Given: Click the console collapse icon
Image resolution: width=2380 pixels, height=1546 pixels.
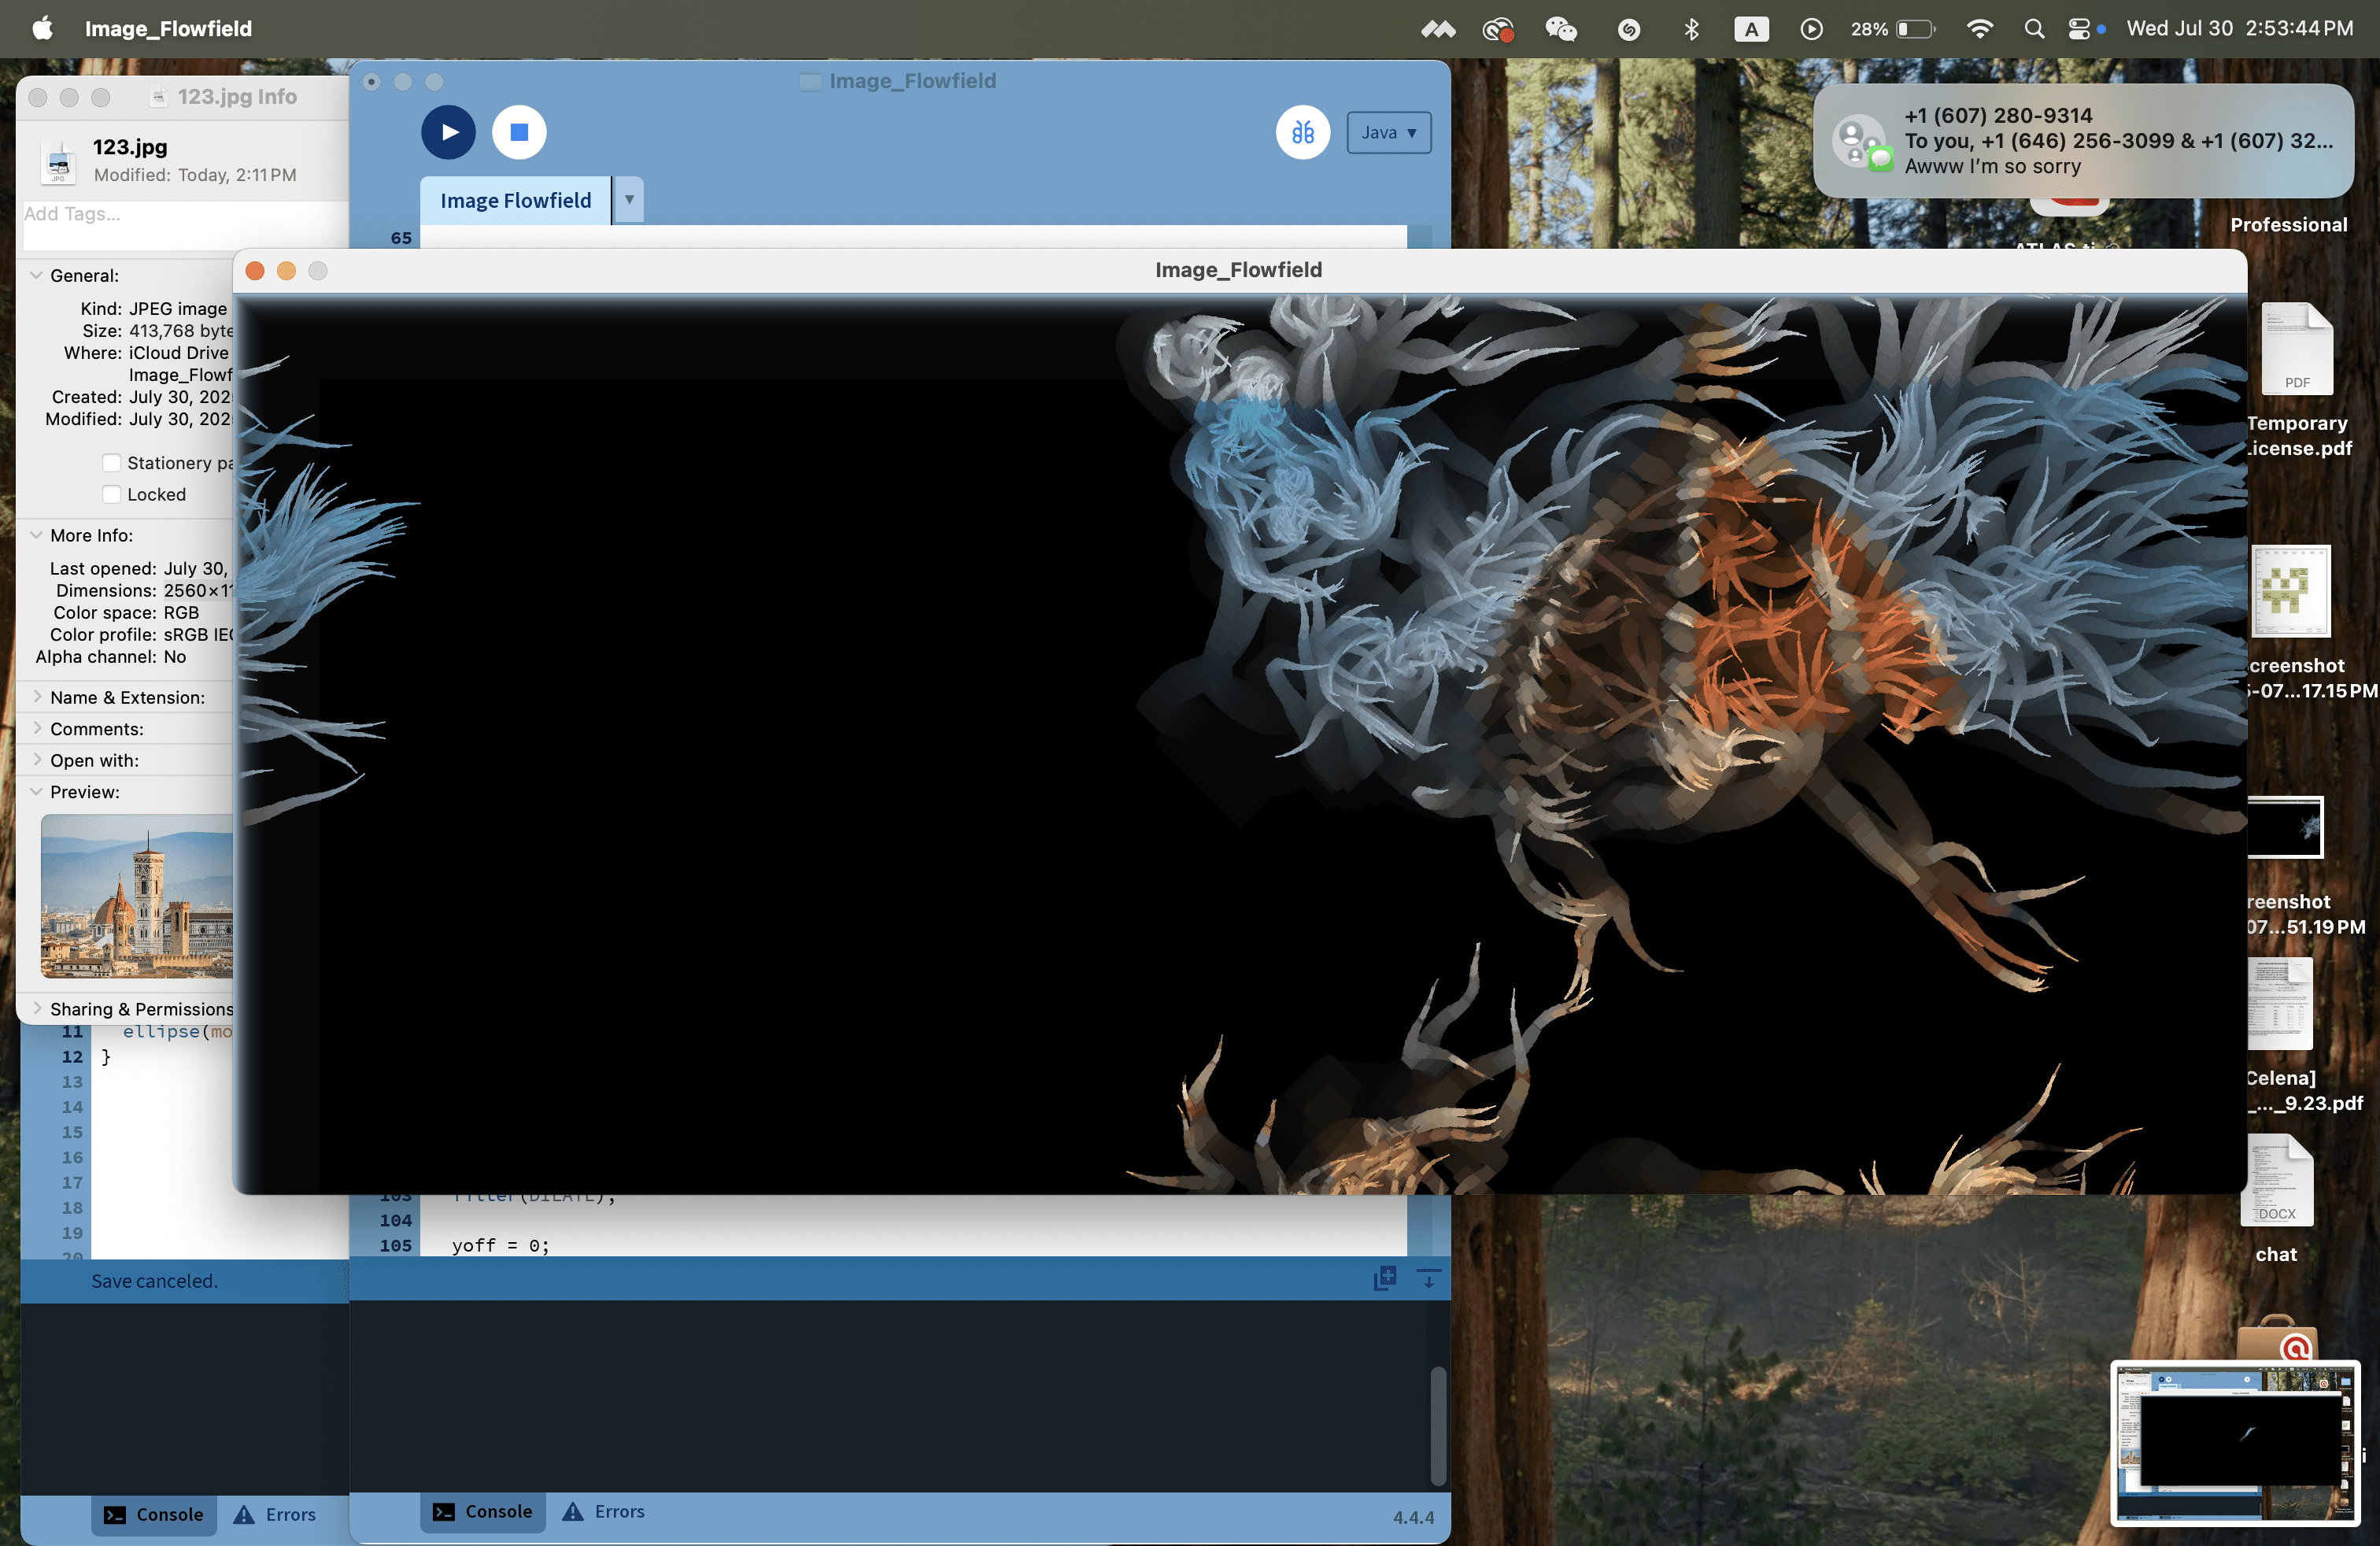Looking at the screenshot, I should (1429, 1278).
